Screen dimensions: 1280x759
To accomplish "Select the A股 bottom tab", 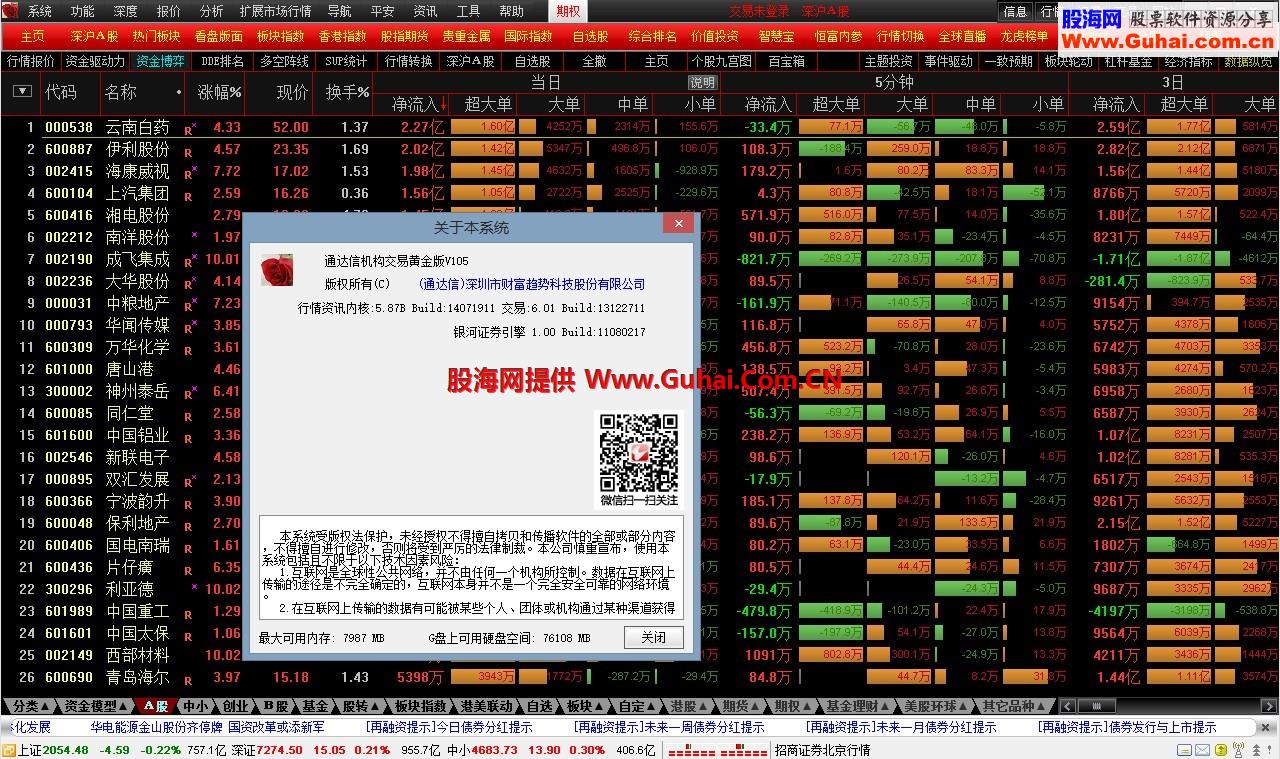I will tap(155, 706).
